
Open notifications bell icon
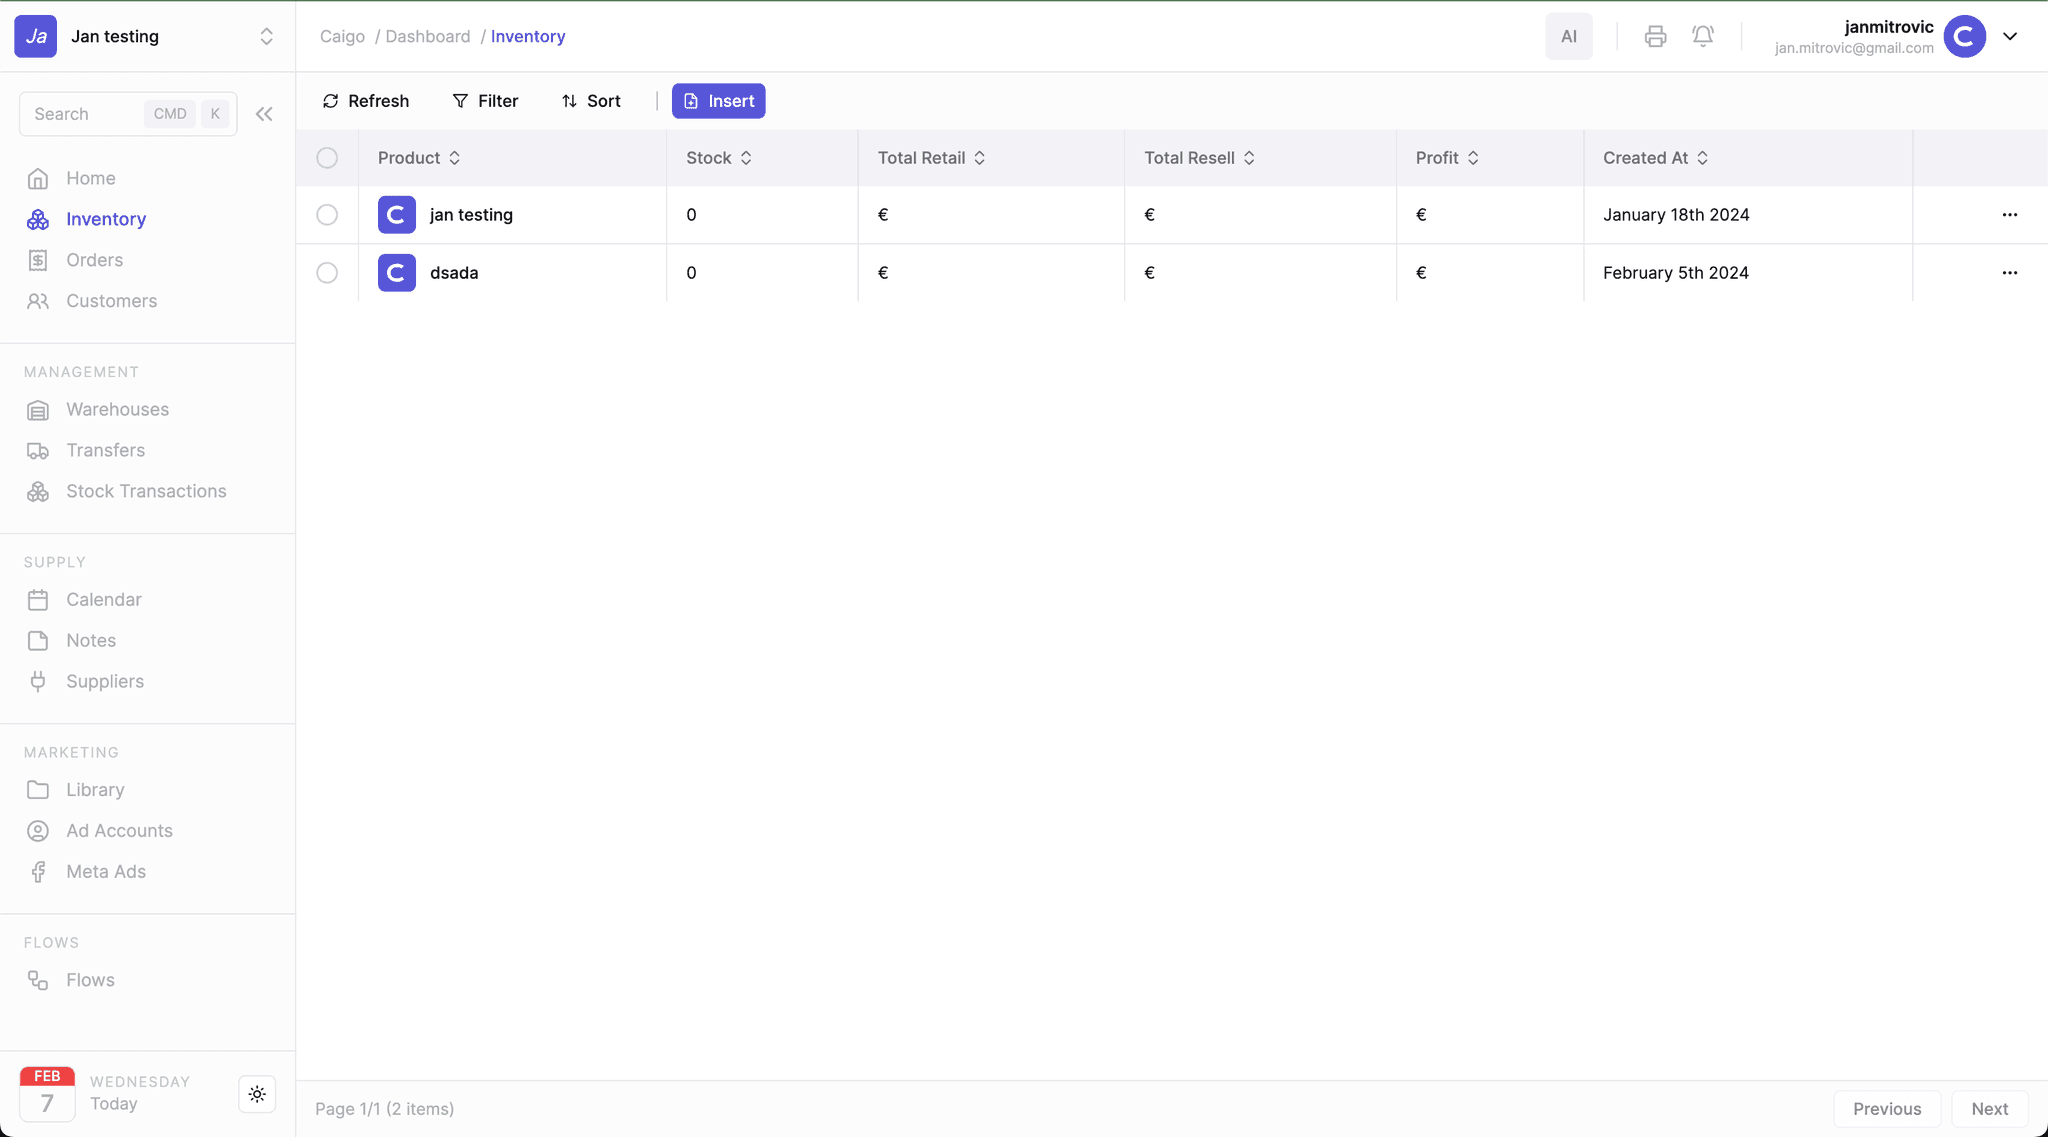click(x=1703, y=37)
